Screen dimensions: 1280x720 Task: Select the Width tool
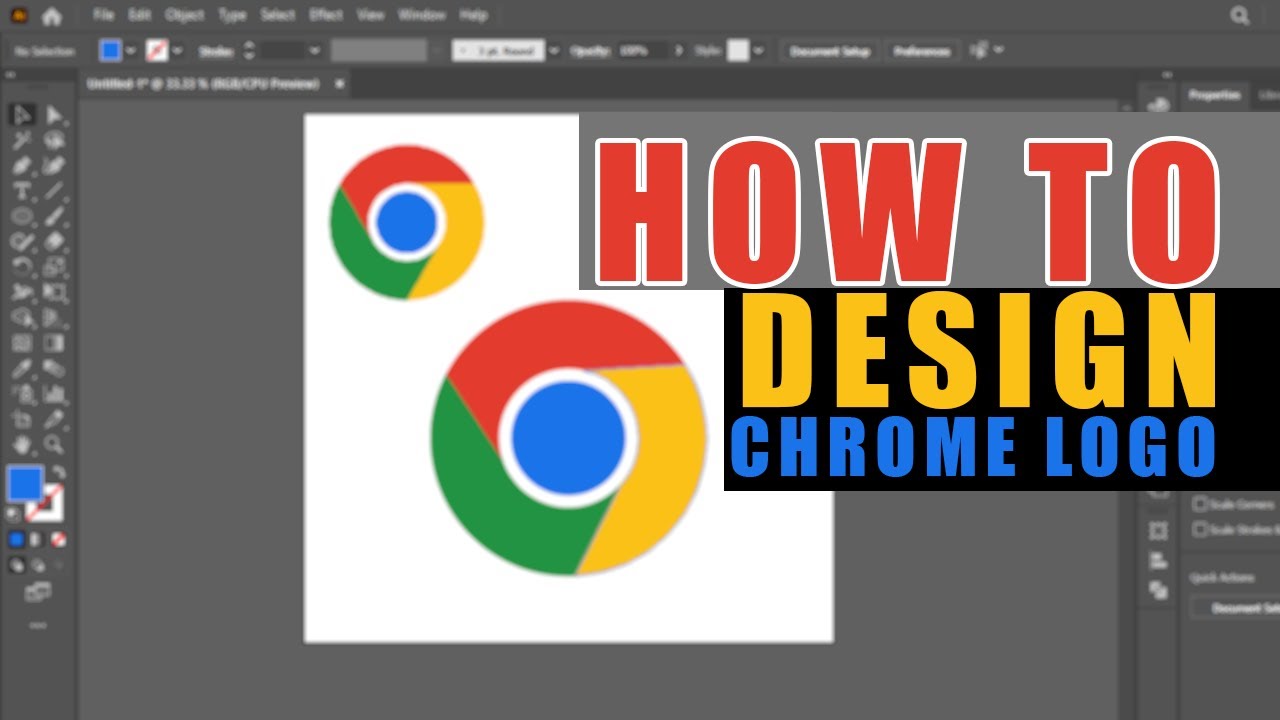[x=22, y=293]
